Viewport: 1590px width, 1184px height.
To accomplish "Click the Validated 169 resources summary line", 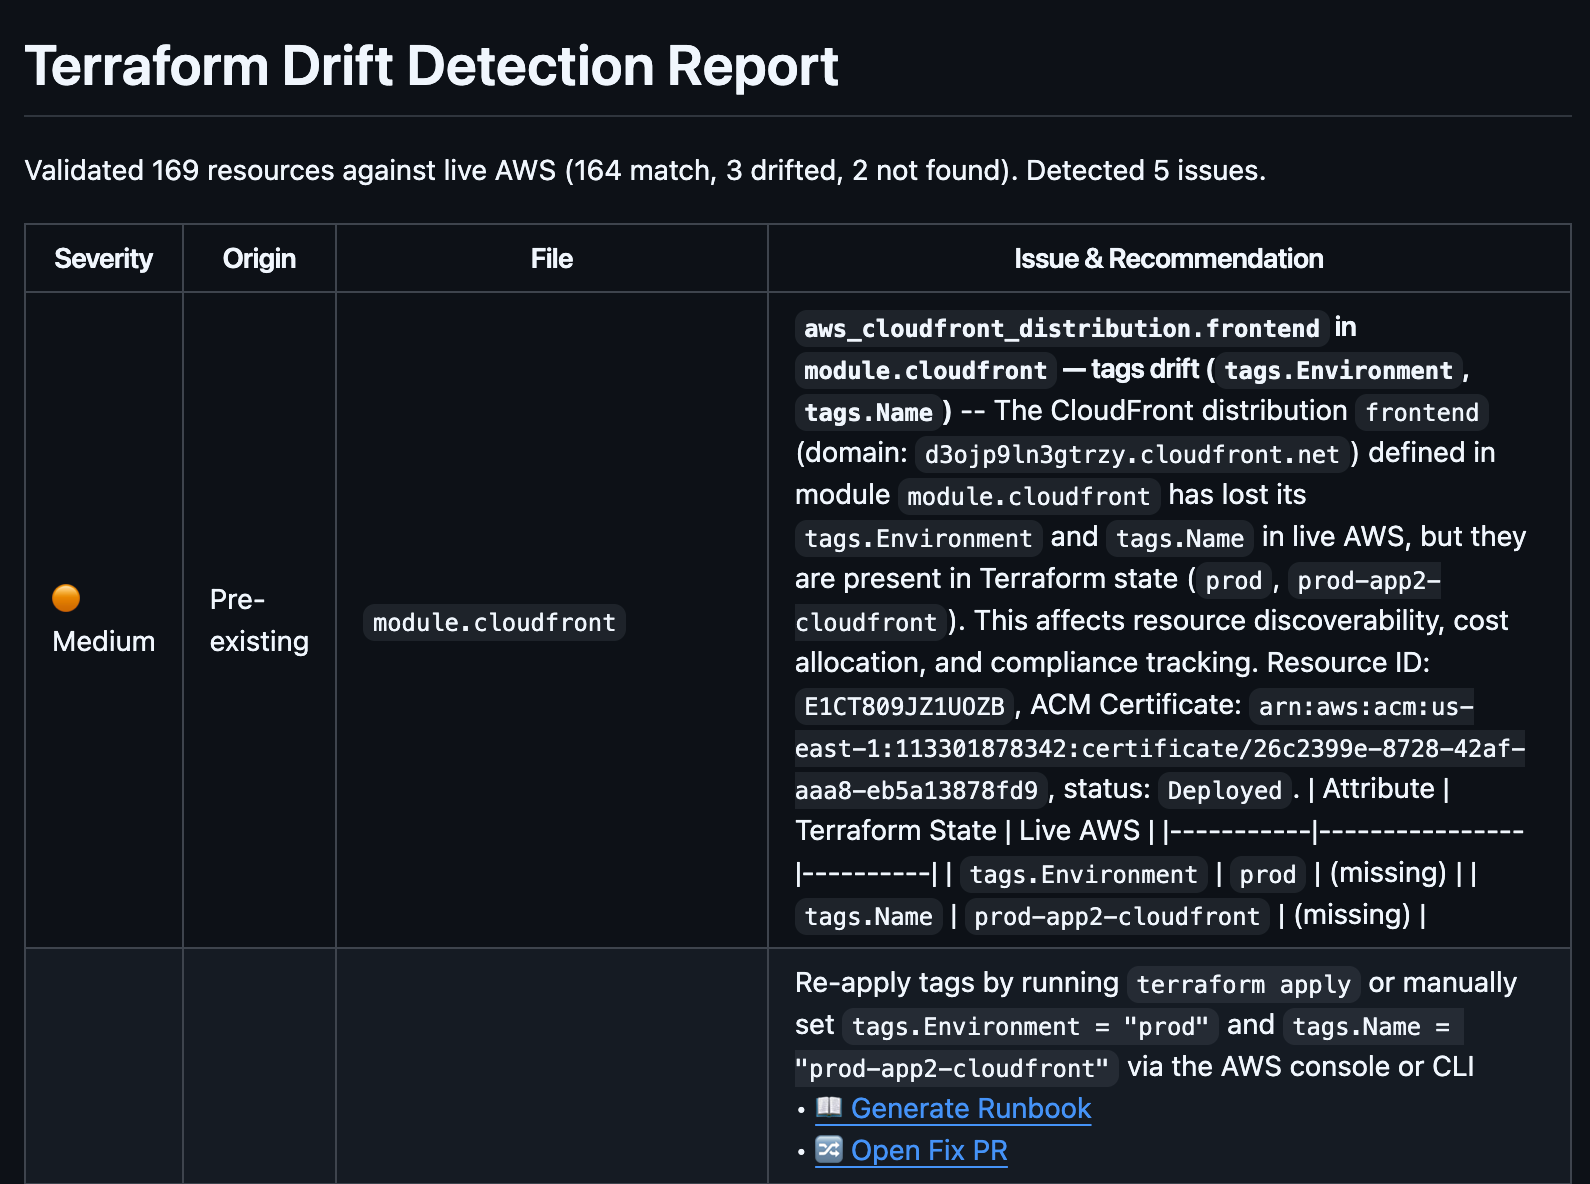I will [x=645, y=171].
